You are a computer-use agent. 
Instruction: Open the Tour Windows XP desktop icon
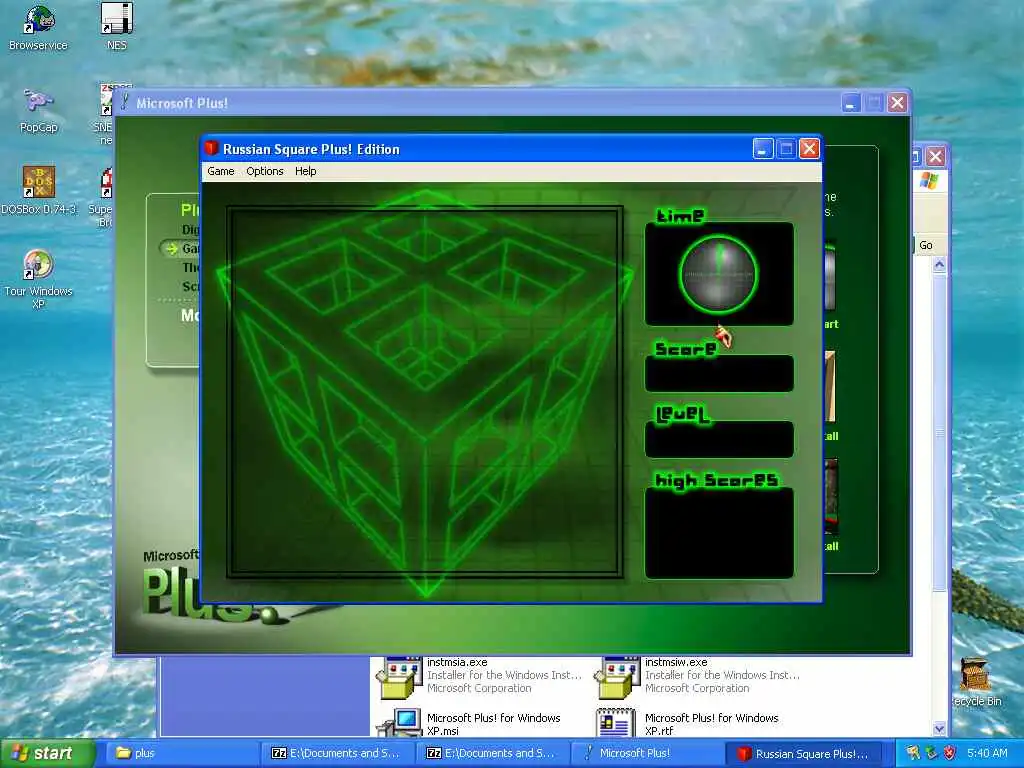pyautogui.click(x=38, y=279)
